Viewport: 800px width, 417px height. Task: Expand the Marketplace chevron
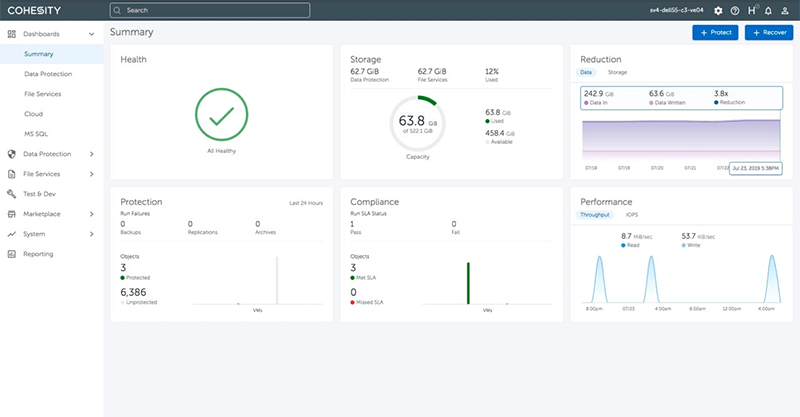(x=92, y=214)
